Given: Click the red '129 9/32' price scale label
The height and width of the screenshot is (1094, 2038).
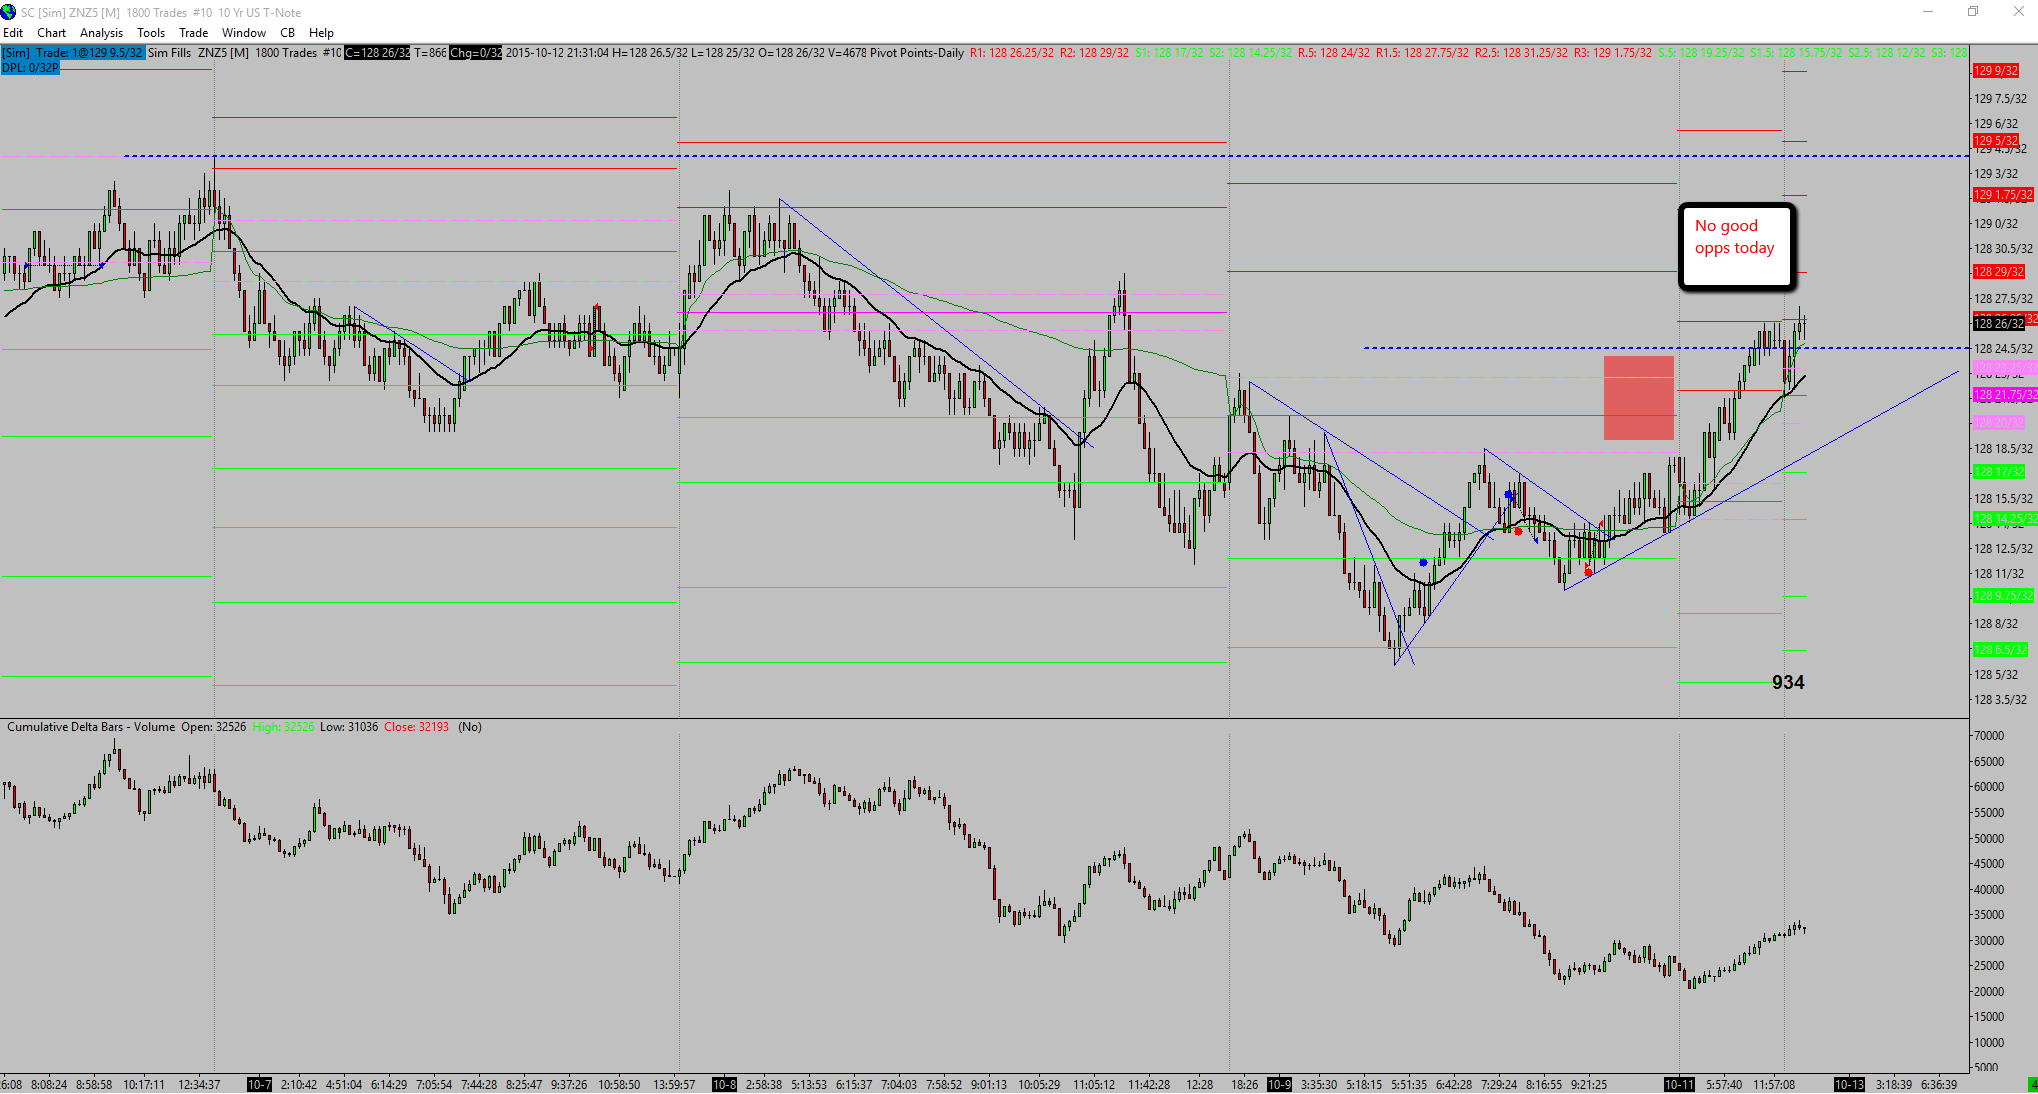Looking at the screenshot, I should [1996, 71].
